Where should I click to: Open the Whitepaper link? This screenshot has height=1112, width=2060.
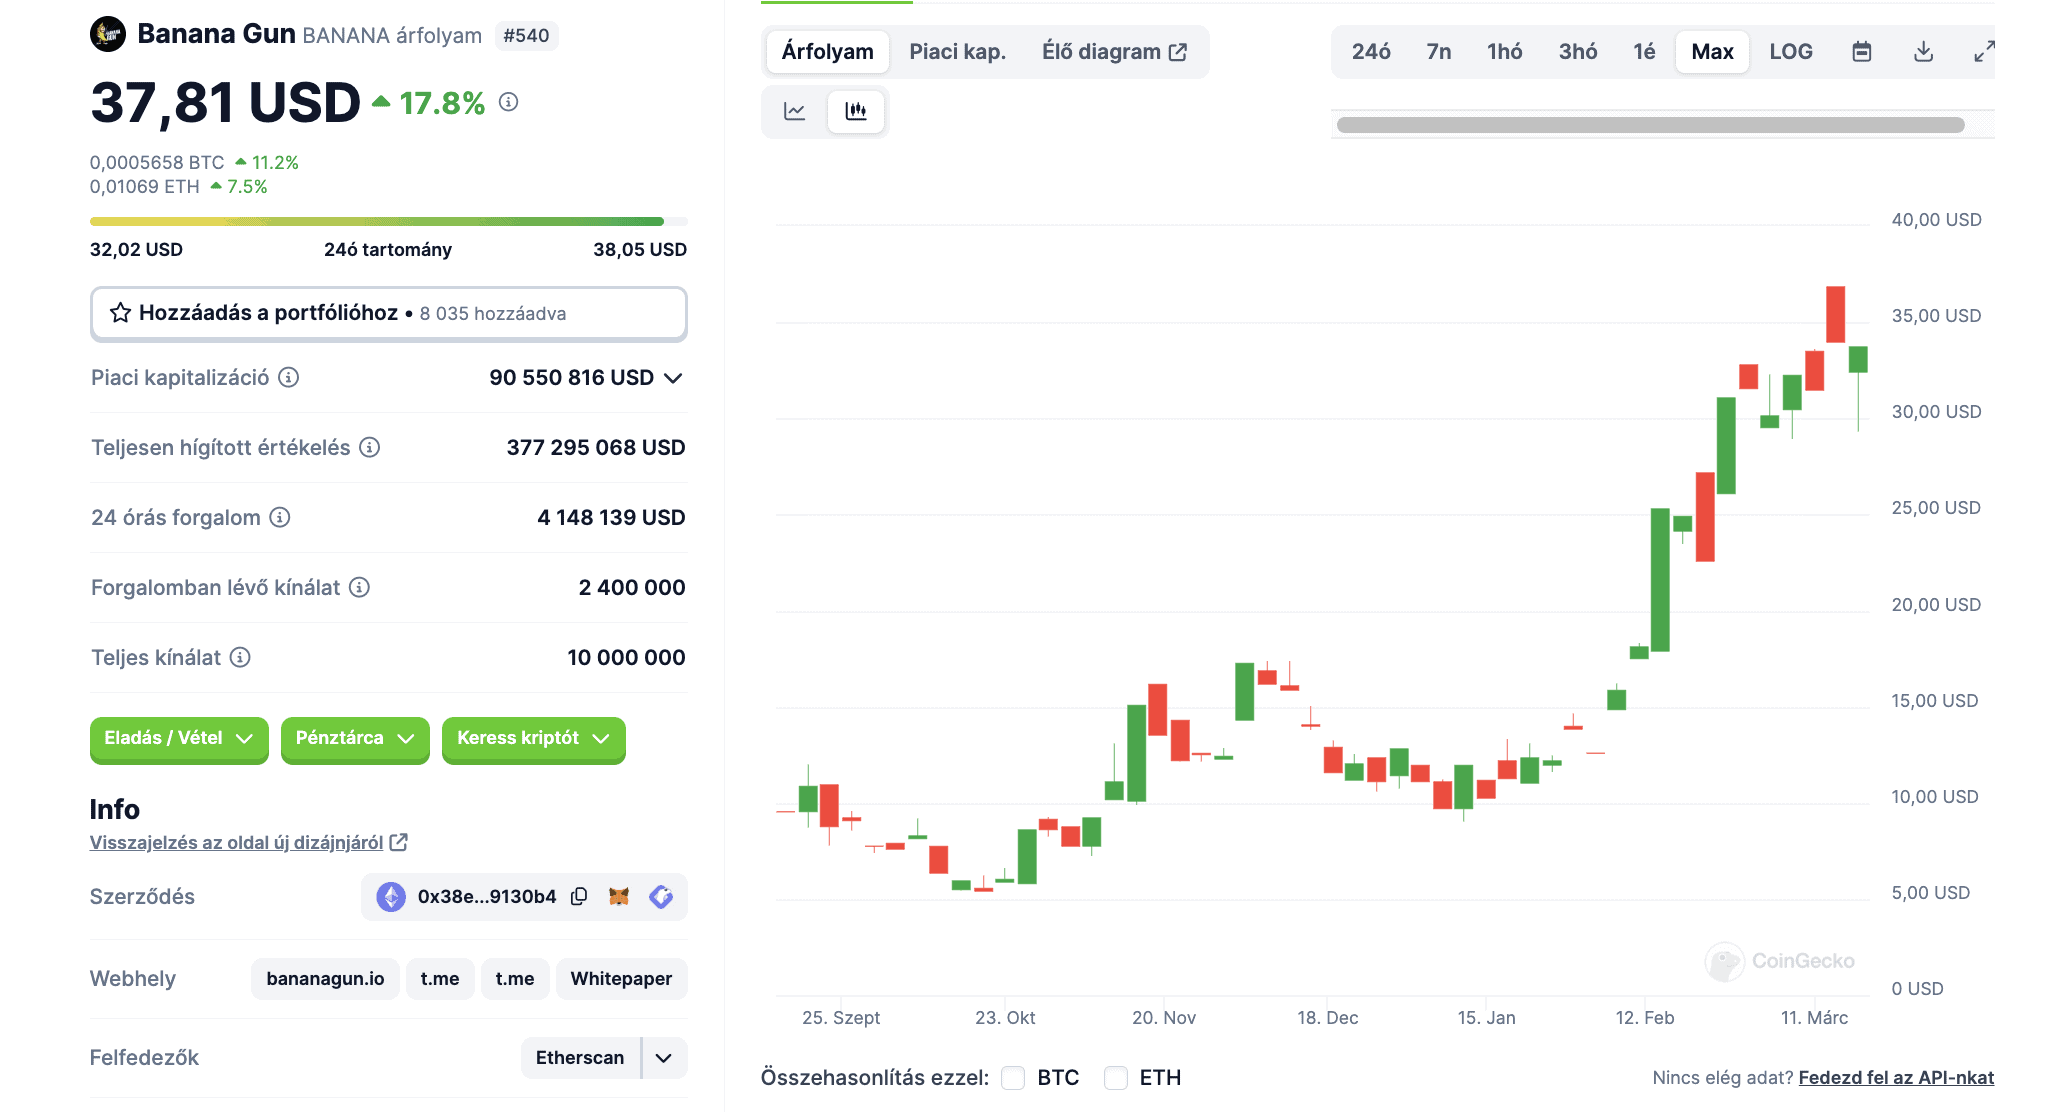pyautogui.click(x=621, y=979)
